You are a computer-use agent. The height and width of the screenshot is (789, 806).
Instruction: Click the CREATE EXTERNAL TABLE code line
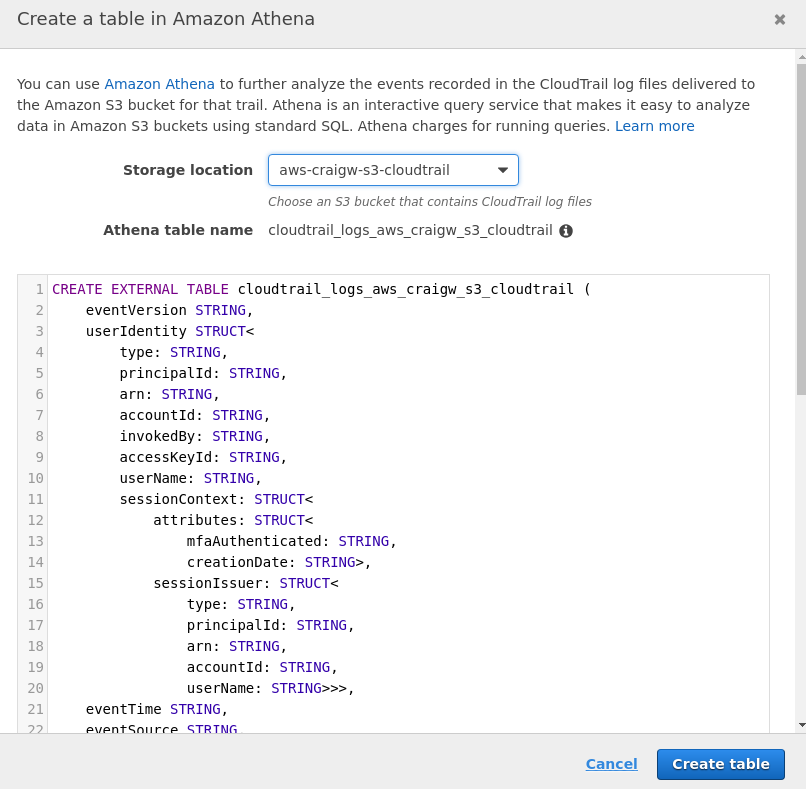(320, 289)
